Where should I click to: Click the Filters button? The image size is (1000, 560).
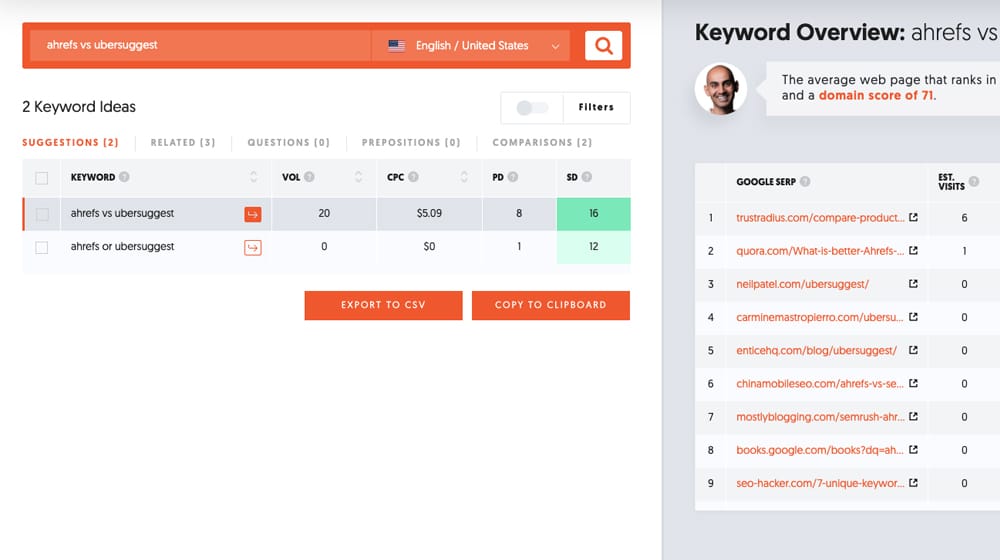click(596, 107)
